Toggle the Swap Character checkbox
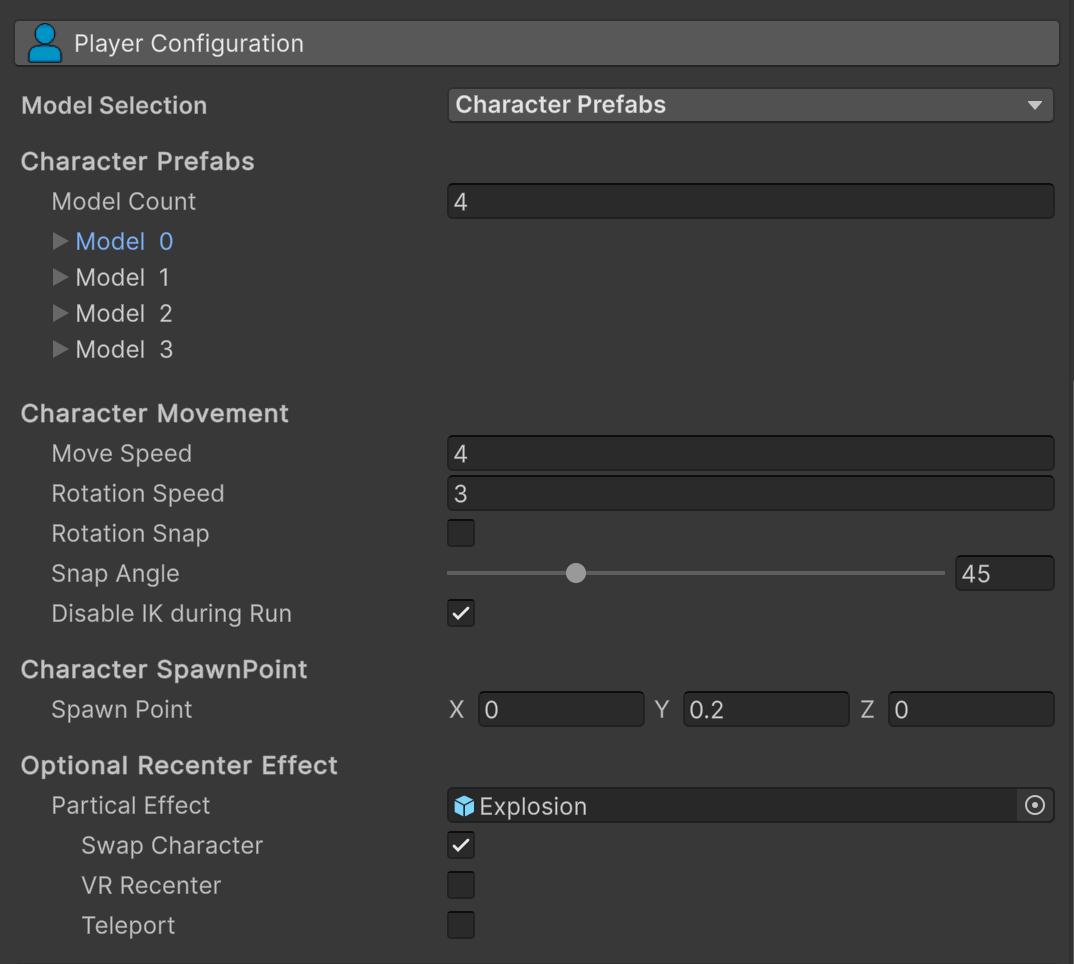The image size is (1074, 964). [x=461, y=845]
